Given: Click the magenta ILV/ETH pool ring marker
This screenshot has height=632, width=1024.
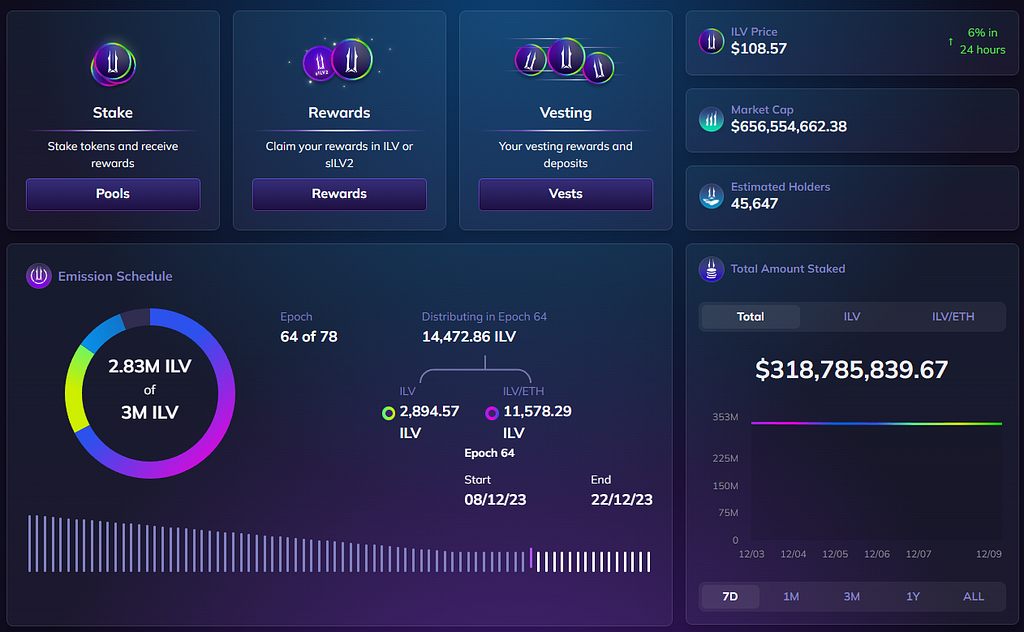Looking at the screenshot, I should (492, 413).
